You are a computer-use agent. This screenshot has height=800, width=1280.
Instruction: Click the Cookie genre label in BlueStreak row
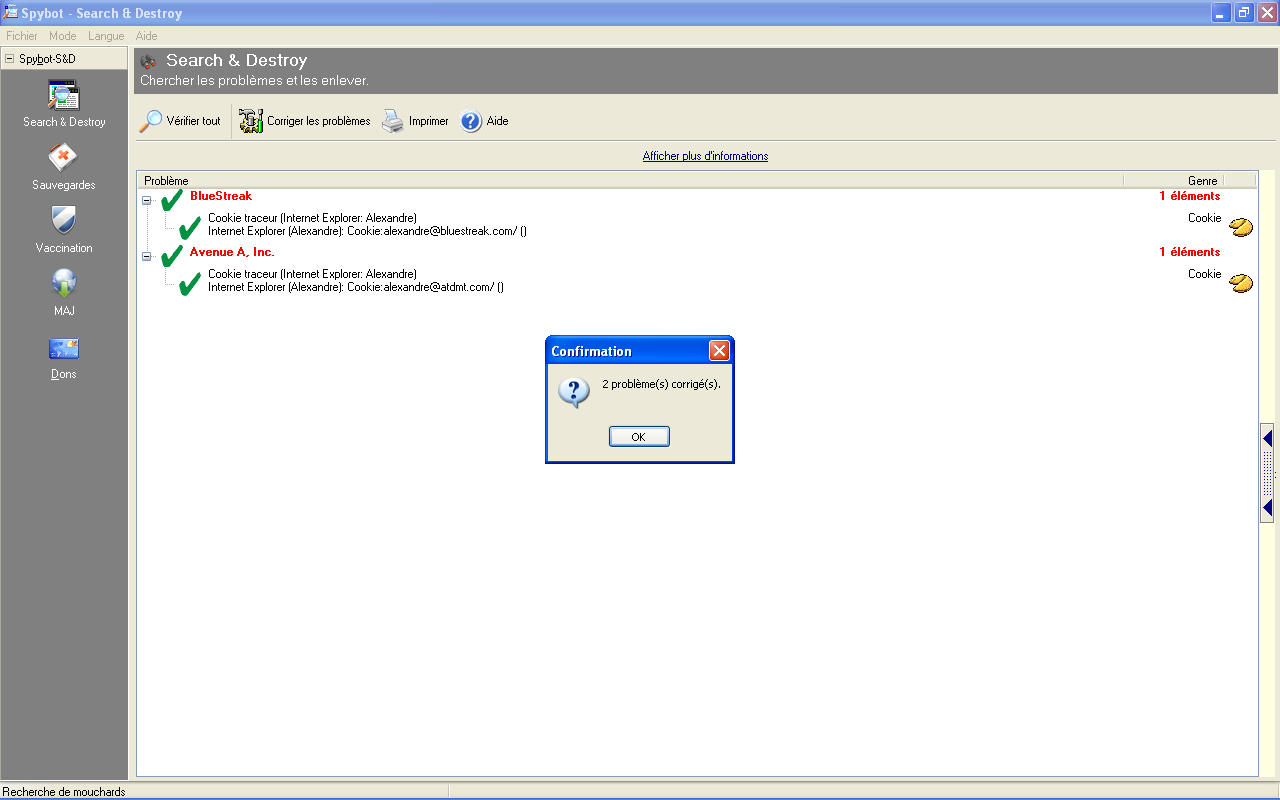(1205, 218)
